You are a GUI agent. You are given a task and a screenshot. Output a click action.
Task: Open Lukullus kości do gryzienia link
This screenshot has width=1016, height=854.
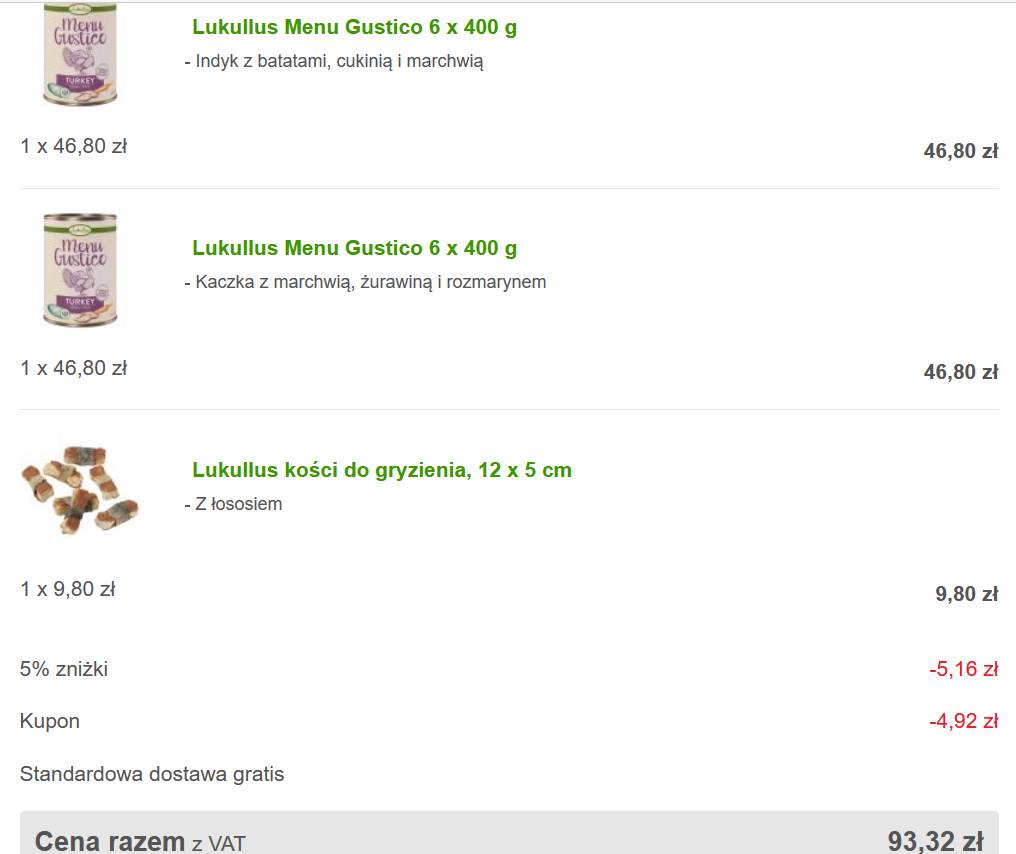tap(382, 470)
